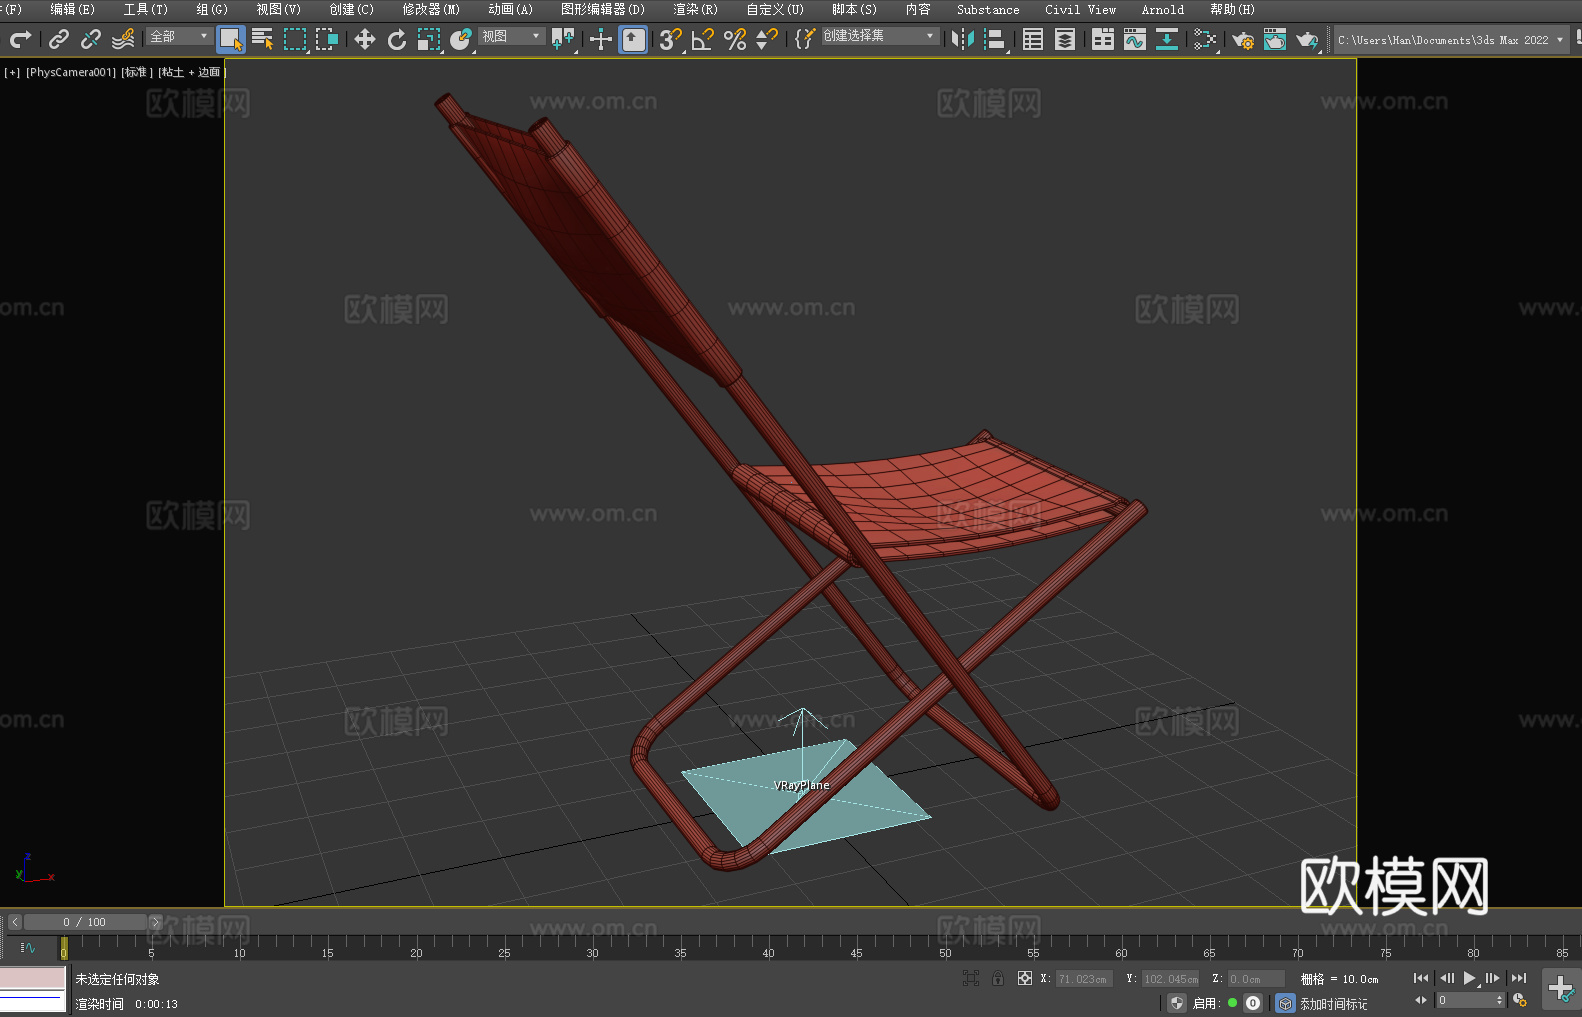Click Render Production teapot icon
The image size is (1582, 1017).
tap(1307, 39)
